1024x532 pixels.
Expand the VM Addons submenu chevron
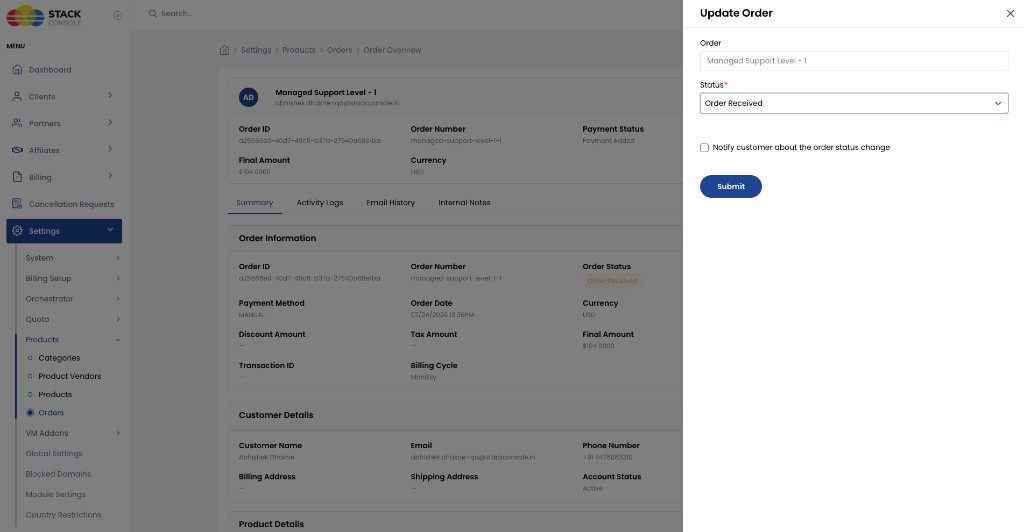pyautogui.click(x=118, y=433)
